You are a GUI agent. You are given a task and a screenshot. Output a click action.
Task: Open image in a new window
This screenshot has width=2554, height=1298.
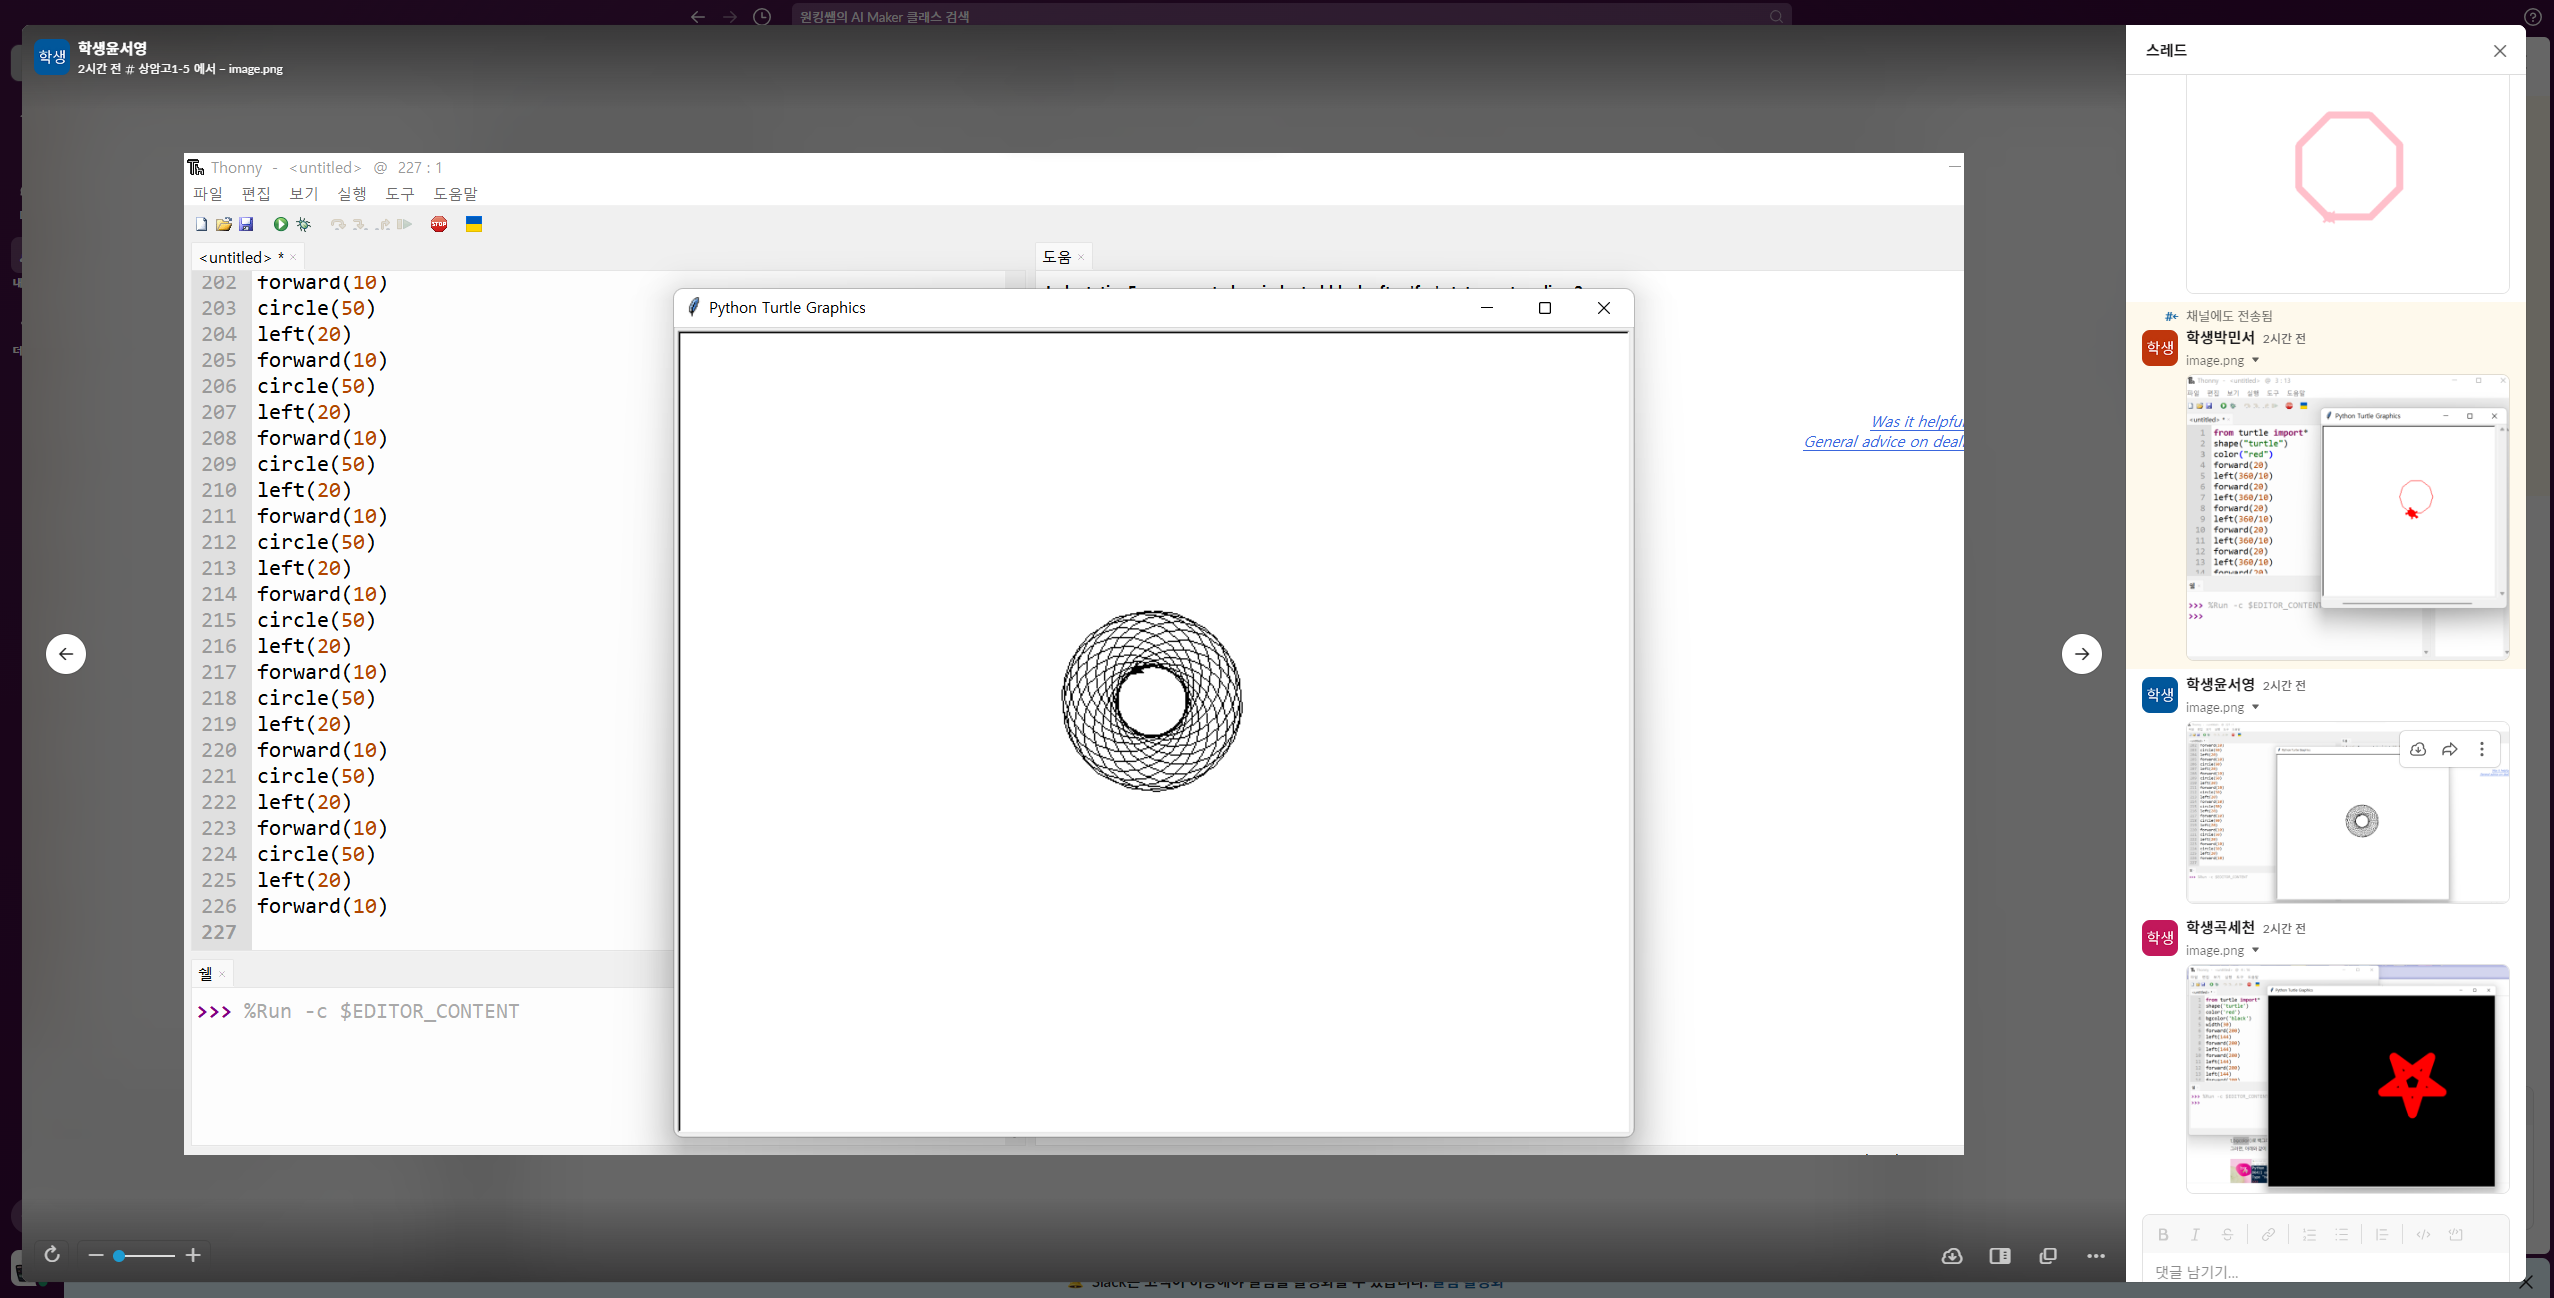pyautogui.click(x=2047, y=1256)
